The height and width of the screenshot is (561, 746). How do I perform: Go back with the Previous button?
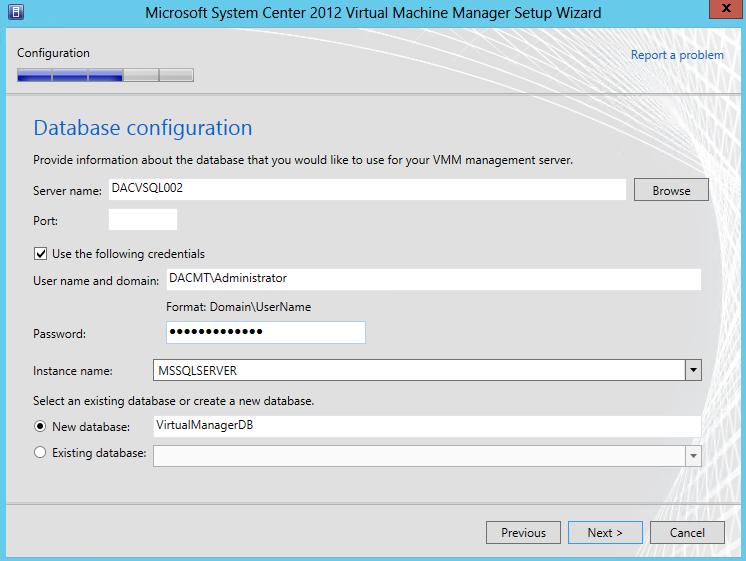[523, 532]
